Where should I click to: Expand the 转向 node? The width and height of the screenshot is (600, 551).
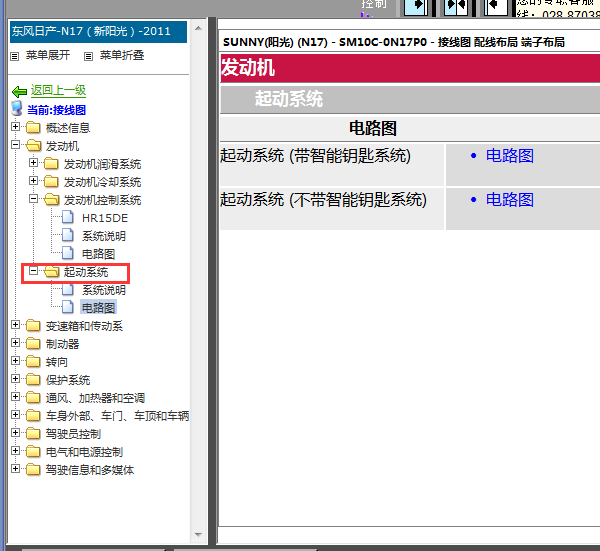tap(15, 360)
